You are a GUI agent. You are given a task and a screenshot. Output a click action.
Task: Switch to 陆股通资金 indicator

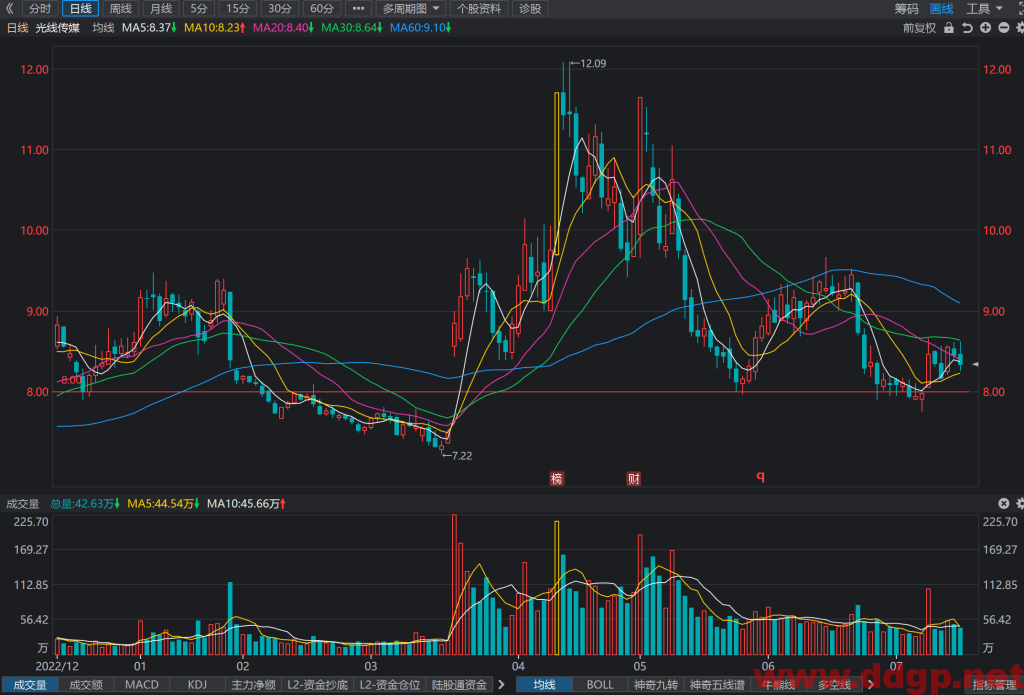click(460, 685)
